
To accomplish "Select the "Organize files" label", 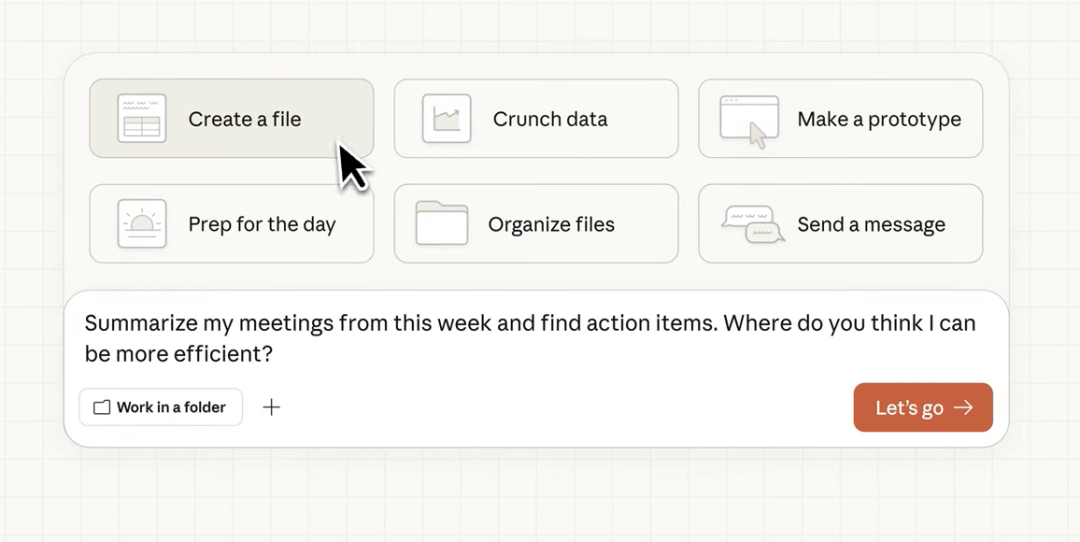I will [x=551, y=224].
